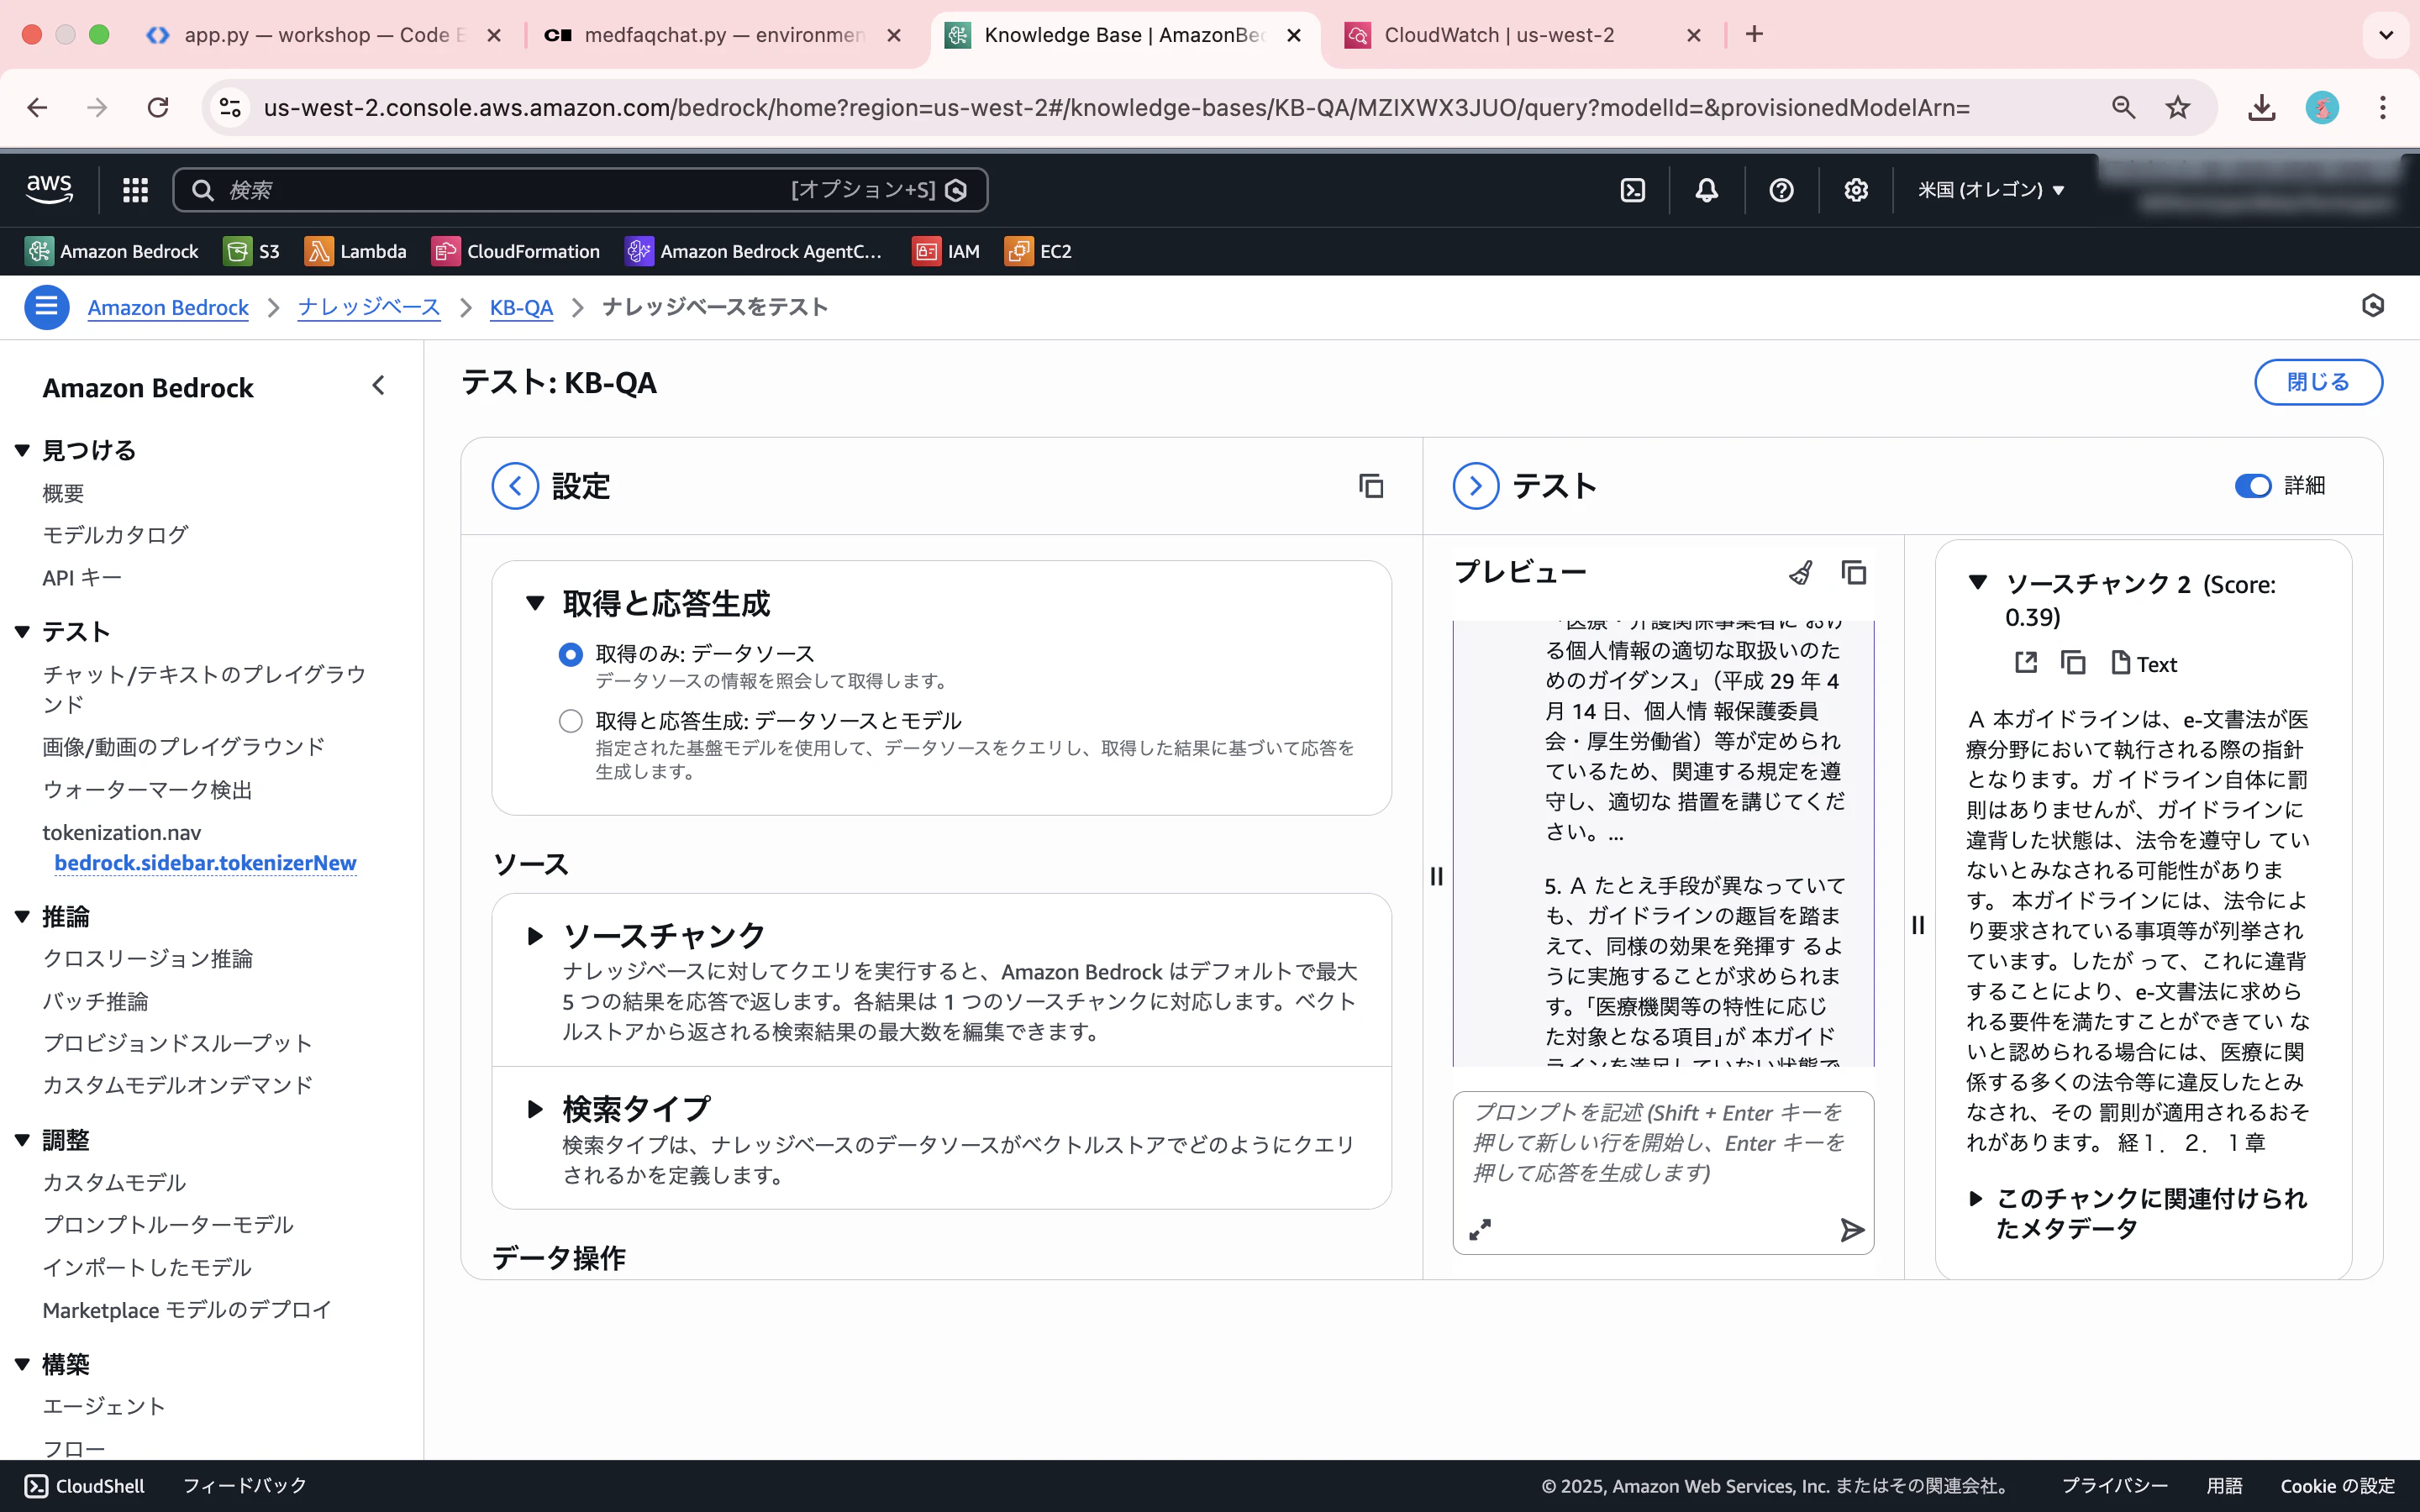2420x1512 pixels.
Task: Open source chunk 2 in external link
Action: click(x=2026, y=663)
